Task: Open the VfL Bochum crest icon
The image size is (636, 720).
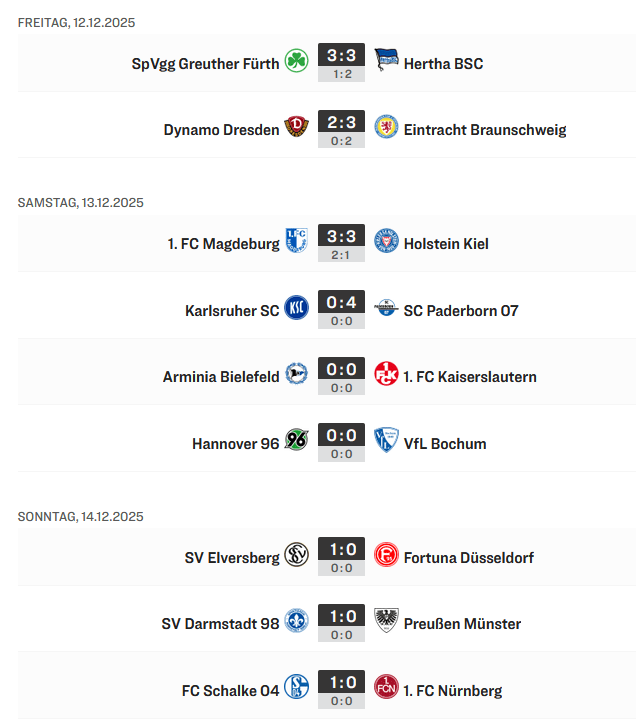Action: [x=386, y=443]
